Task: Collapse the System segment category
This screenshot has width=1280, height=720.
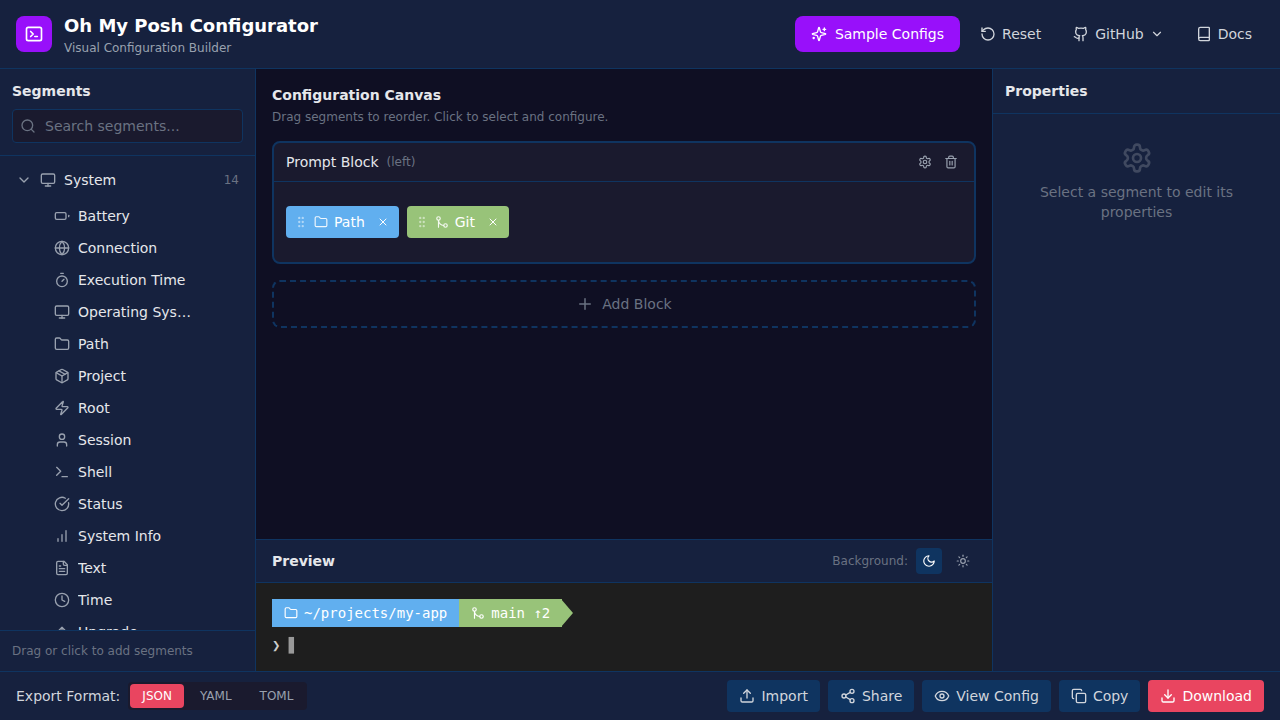Action: coord(24,179)
